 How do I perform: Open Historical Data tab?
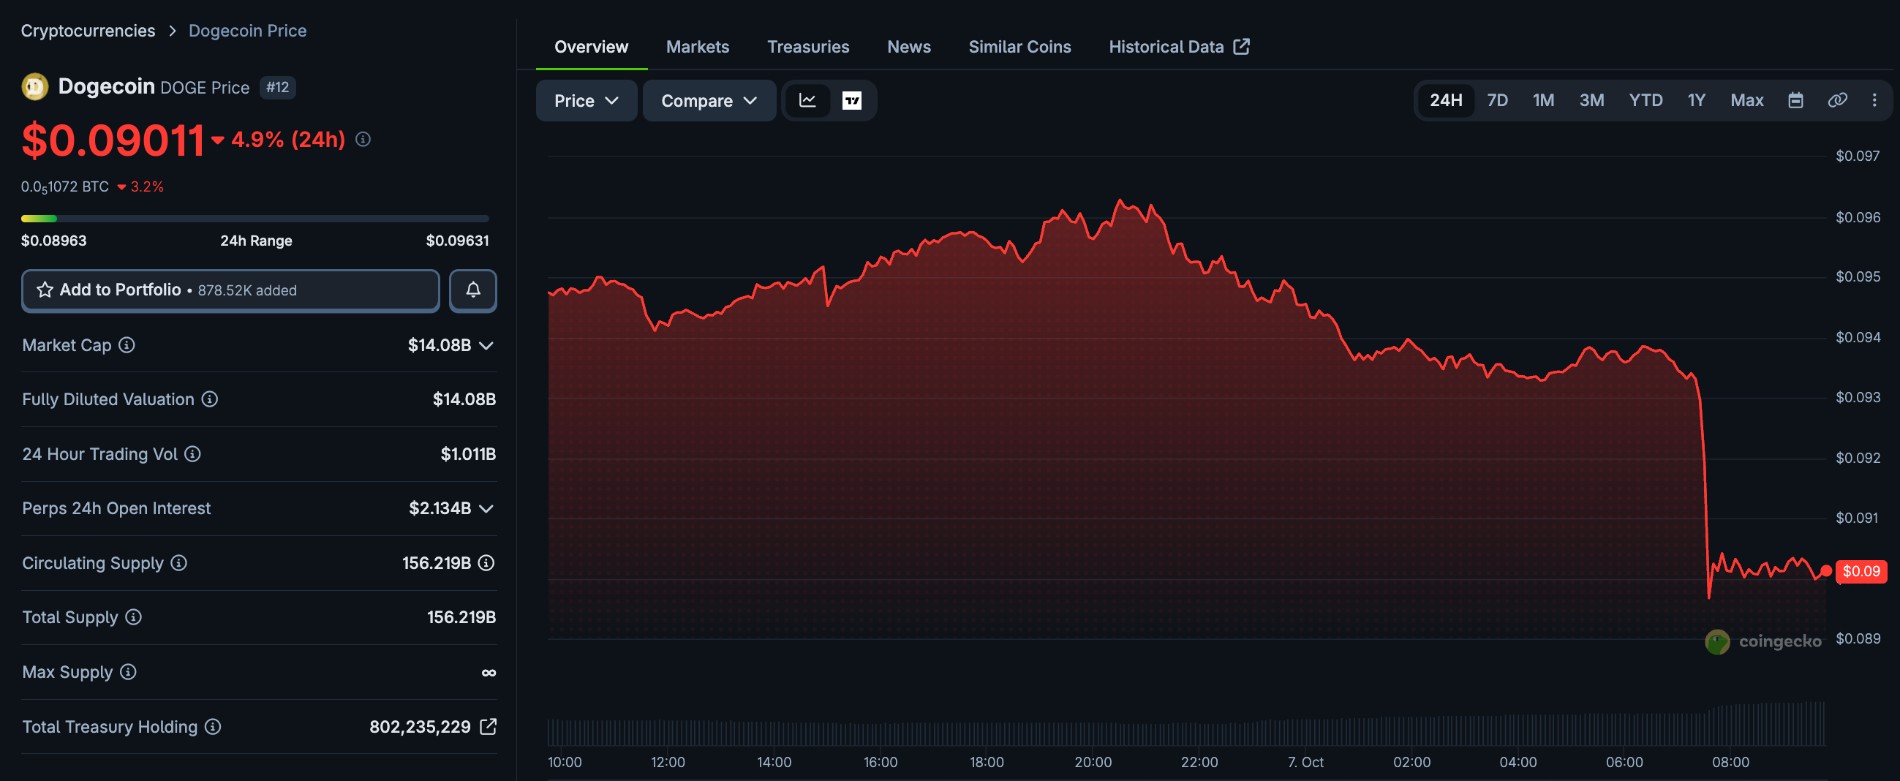pos(1179,47)
